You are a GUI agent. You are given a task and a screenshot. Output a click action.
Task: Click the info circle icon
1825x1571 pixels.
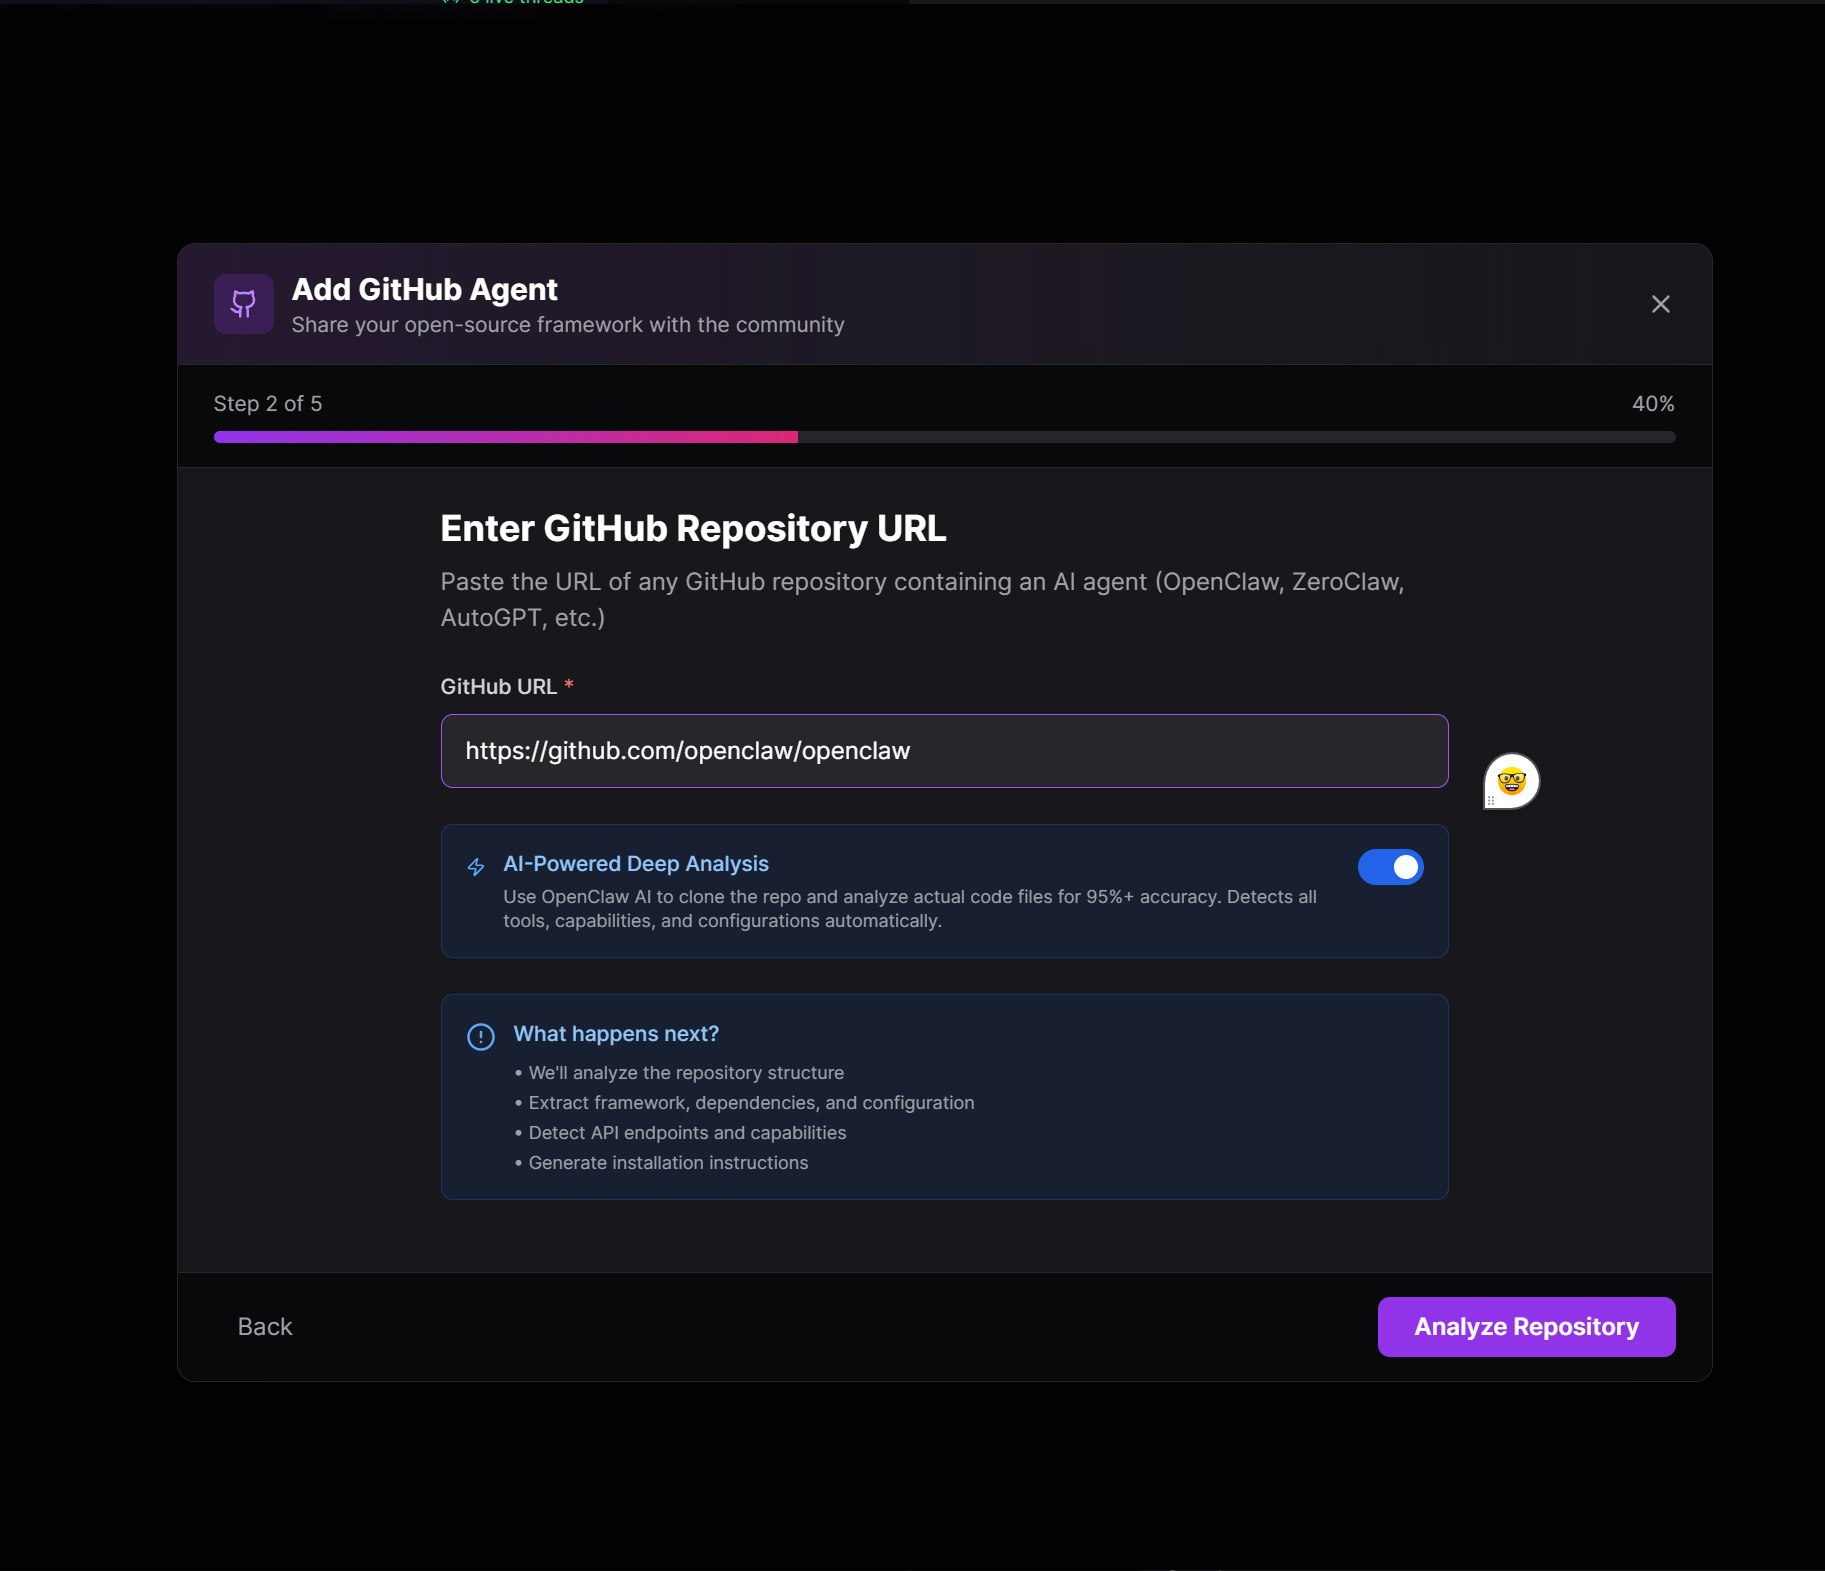pyautogui.click(x=481, y=1037)
